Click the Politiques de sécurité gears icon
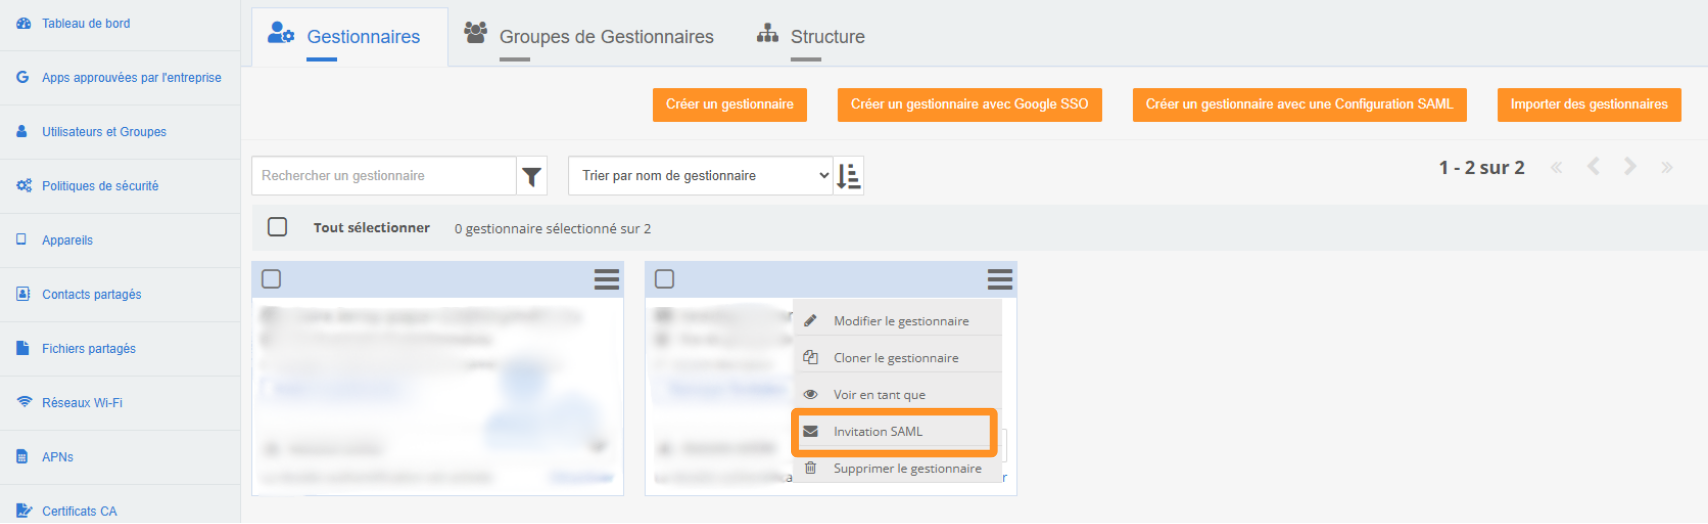 24,186
